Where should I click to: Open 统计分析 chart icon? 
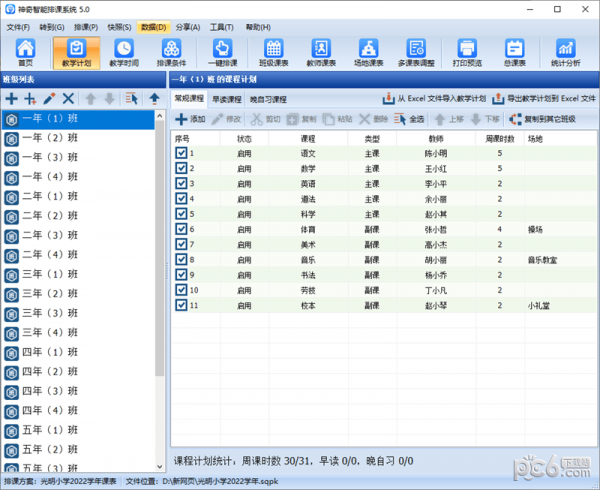(x=566, y=53)
